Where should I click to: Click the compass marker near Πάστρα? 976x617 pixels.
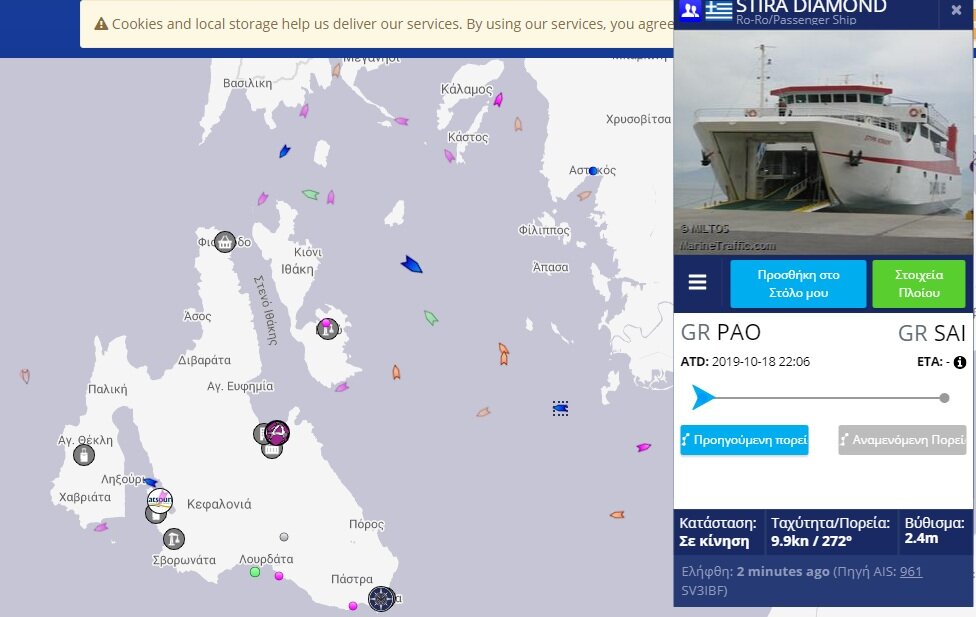(381, 598)
